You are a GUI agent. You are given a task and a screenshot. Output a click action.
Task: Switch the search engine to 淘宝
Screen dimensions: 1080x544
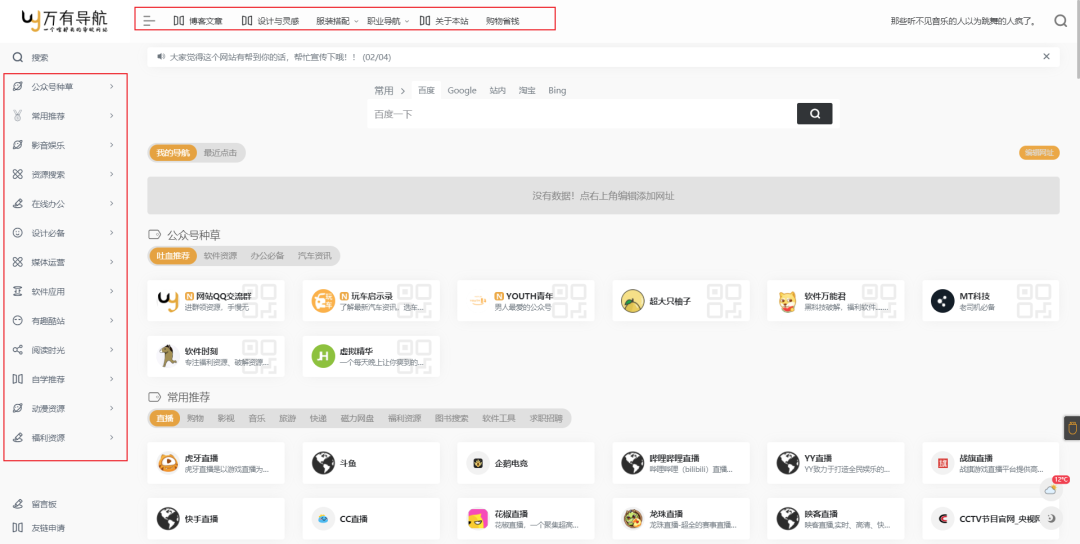pos(527,90)
